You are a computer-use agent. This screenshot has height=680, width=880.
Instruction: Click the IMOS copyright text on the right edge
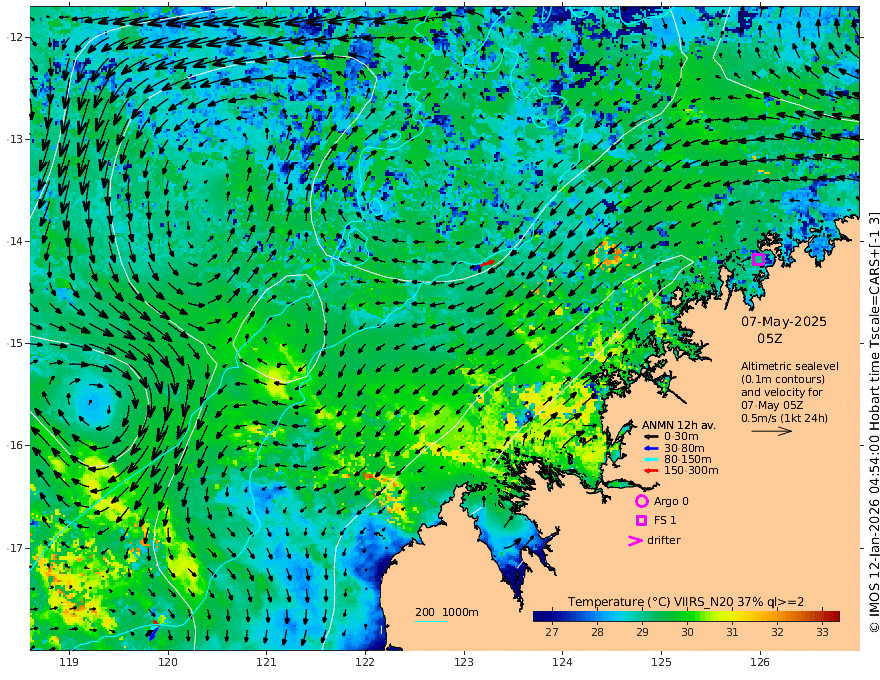873,422
